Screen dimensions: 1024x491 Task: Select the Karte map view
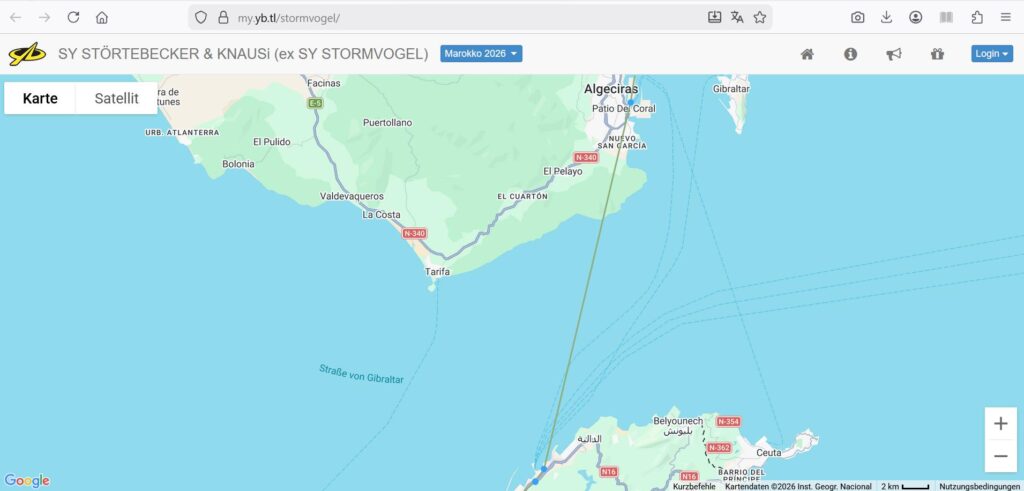[x=40, y=98]
